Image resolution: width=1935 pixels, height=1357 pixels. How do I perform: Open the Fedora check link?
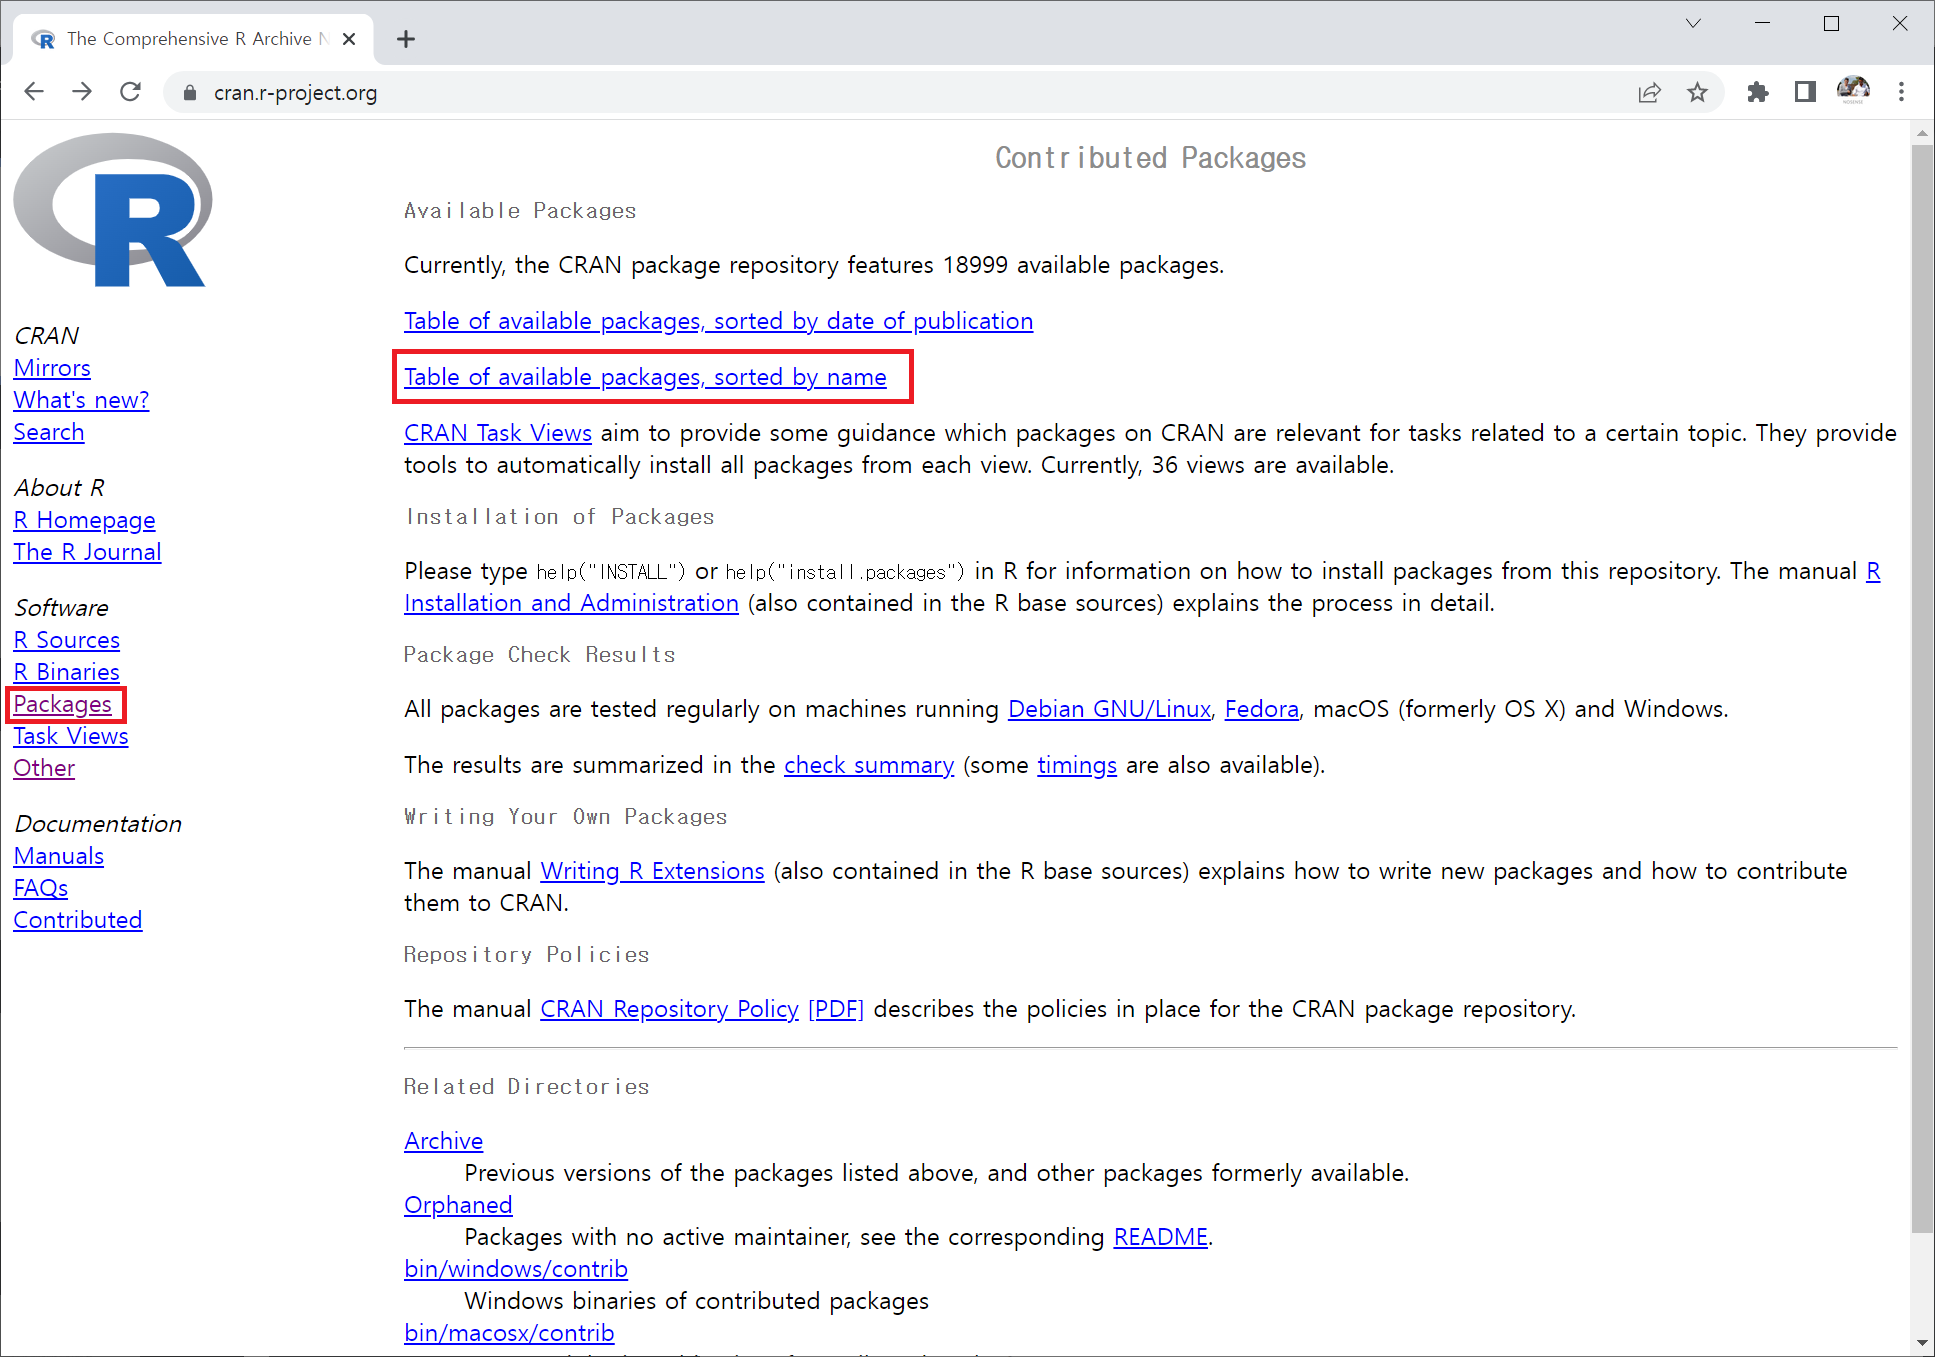(x=1261, y=709)
